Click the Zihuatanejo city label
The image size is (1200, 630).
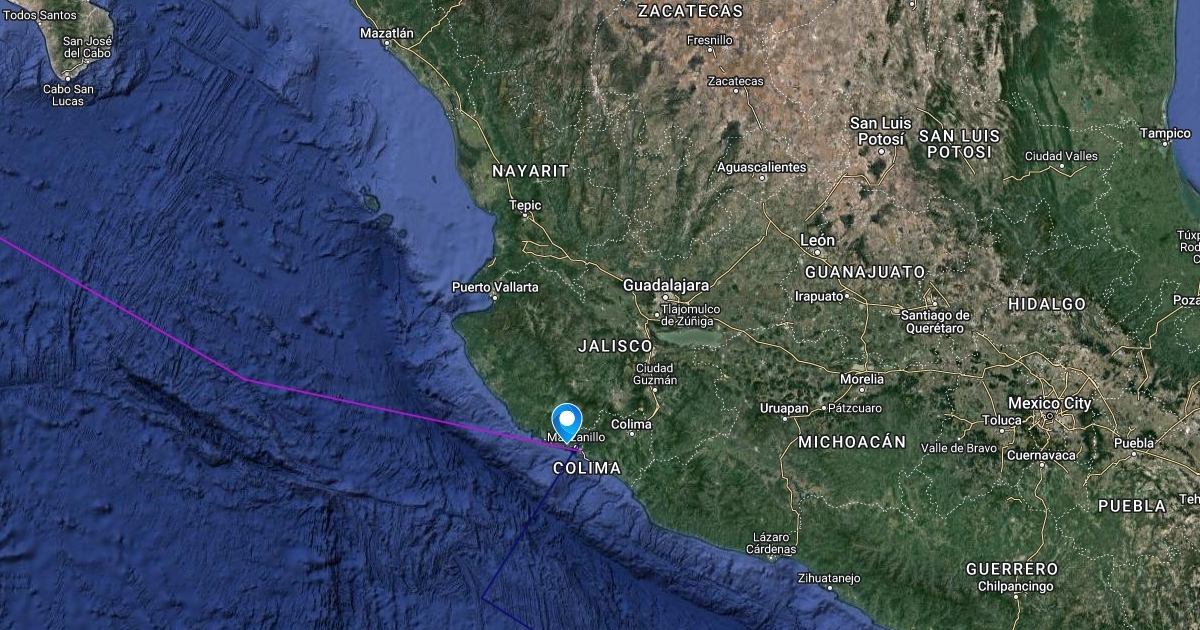pyautogui.click(x=829, y=577)
